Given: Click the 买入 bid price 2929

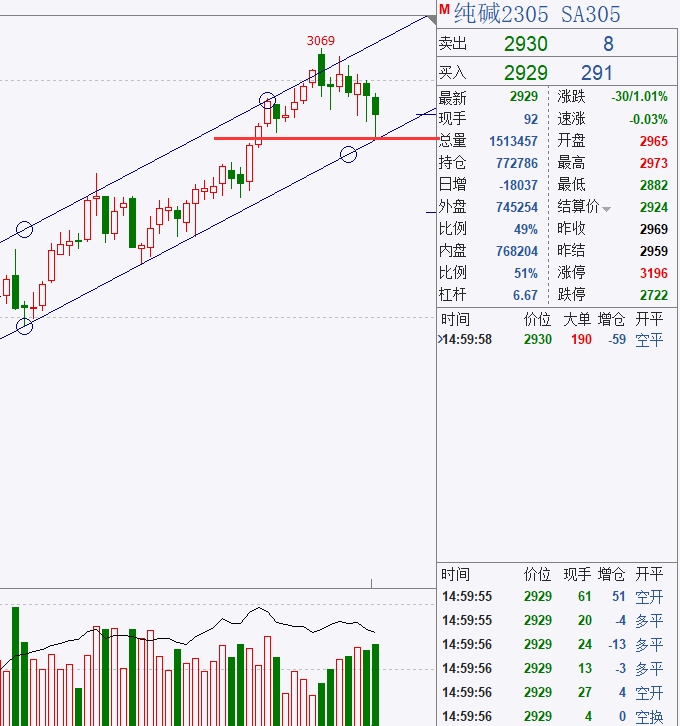Looking at the screenshot, I should (x=525, y=73).
